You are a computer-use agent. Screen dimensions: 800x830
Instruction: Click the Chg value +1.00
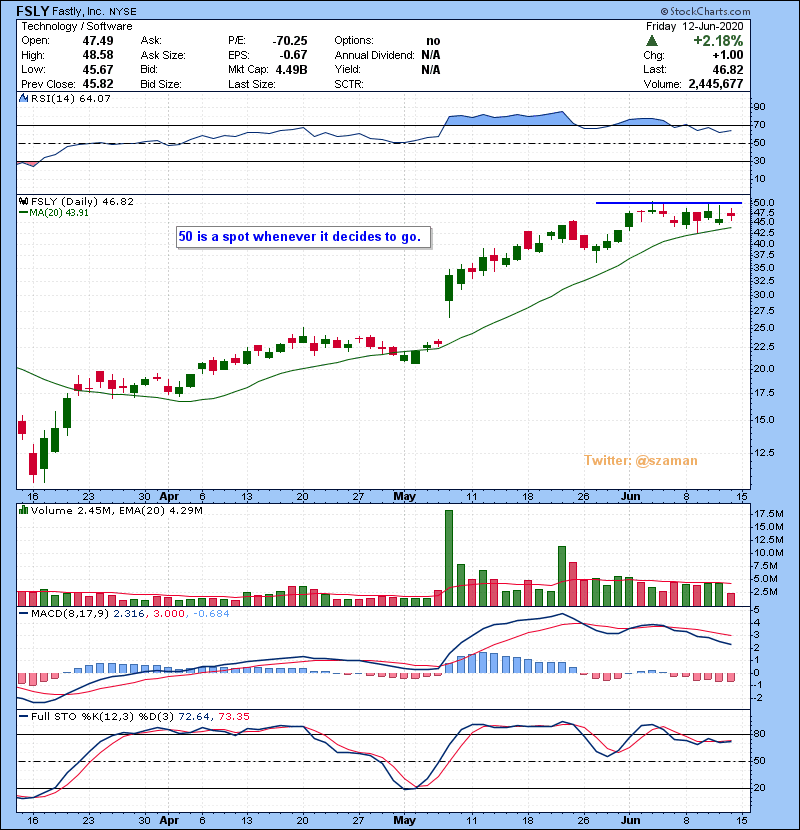pos(727,55)
